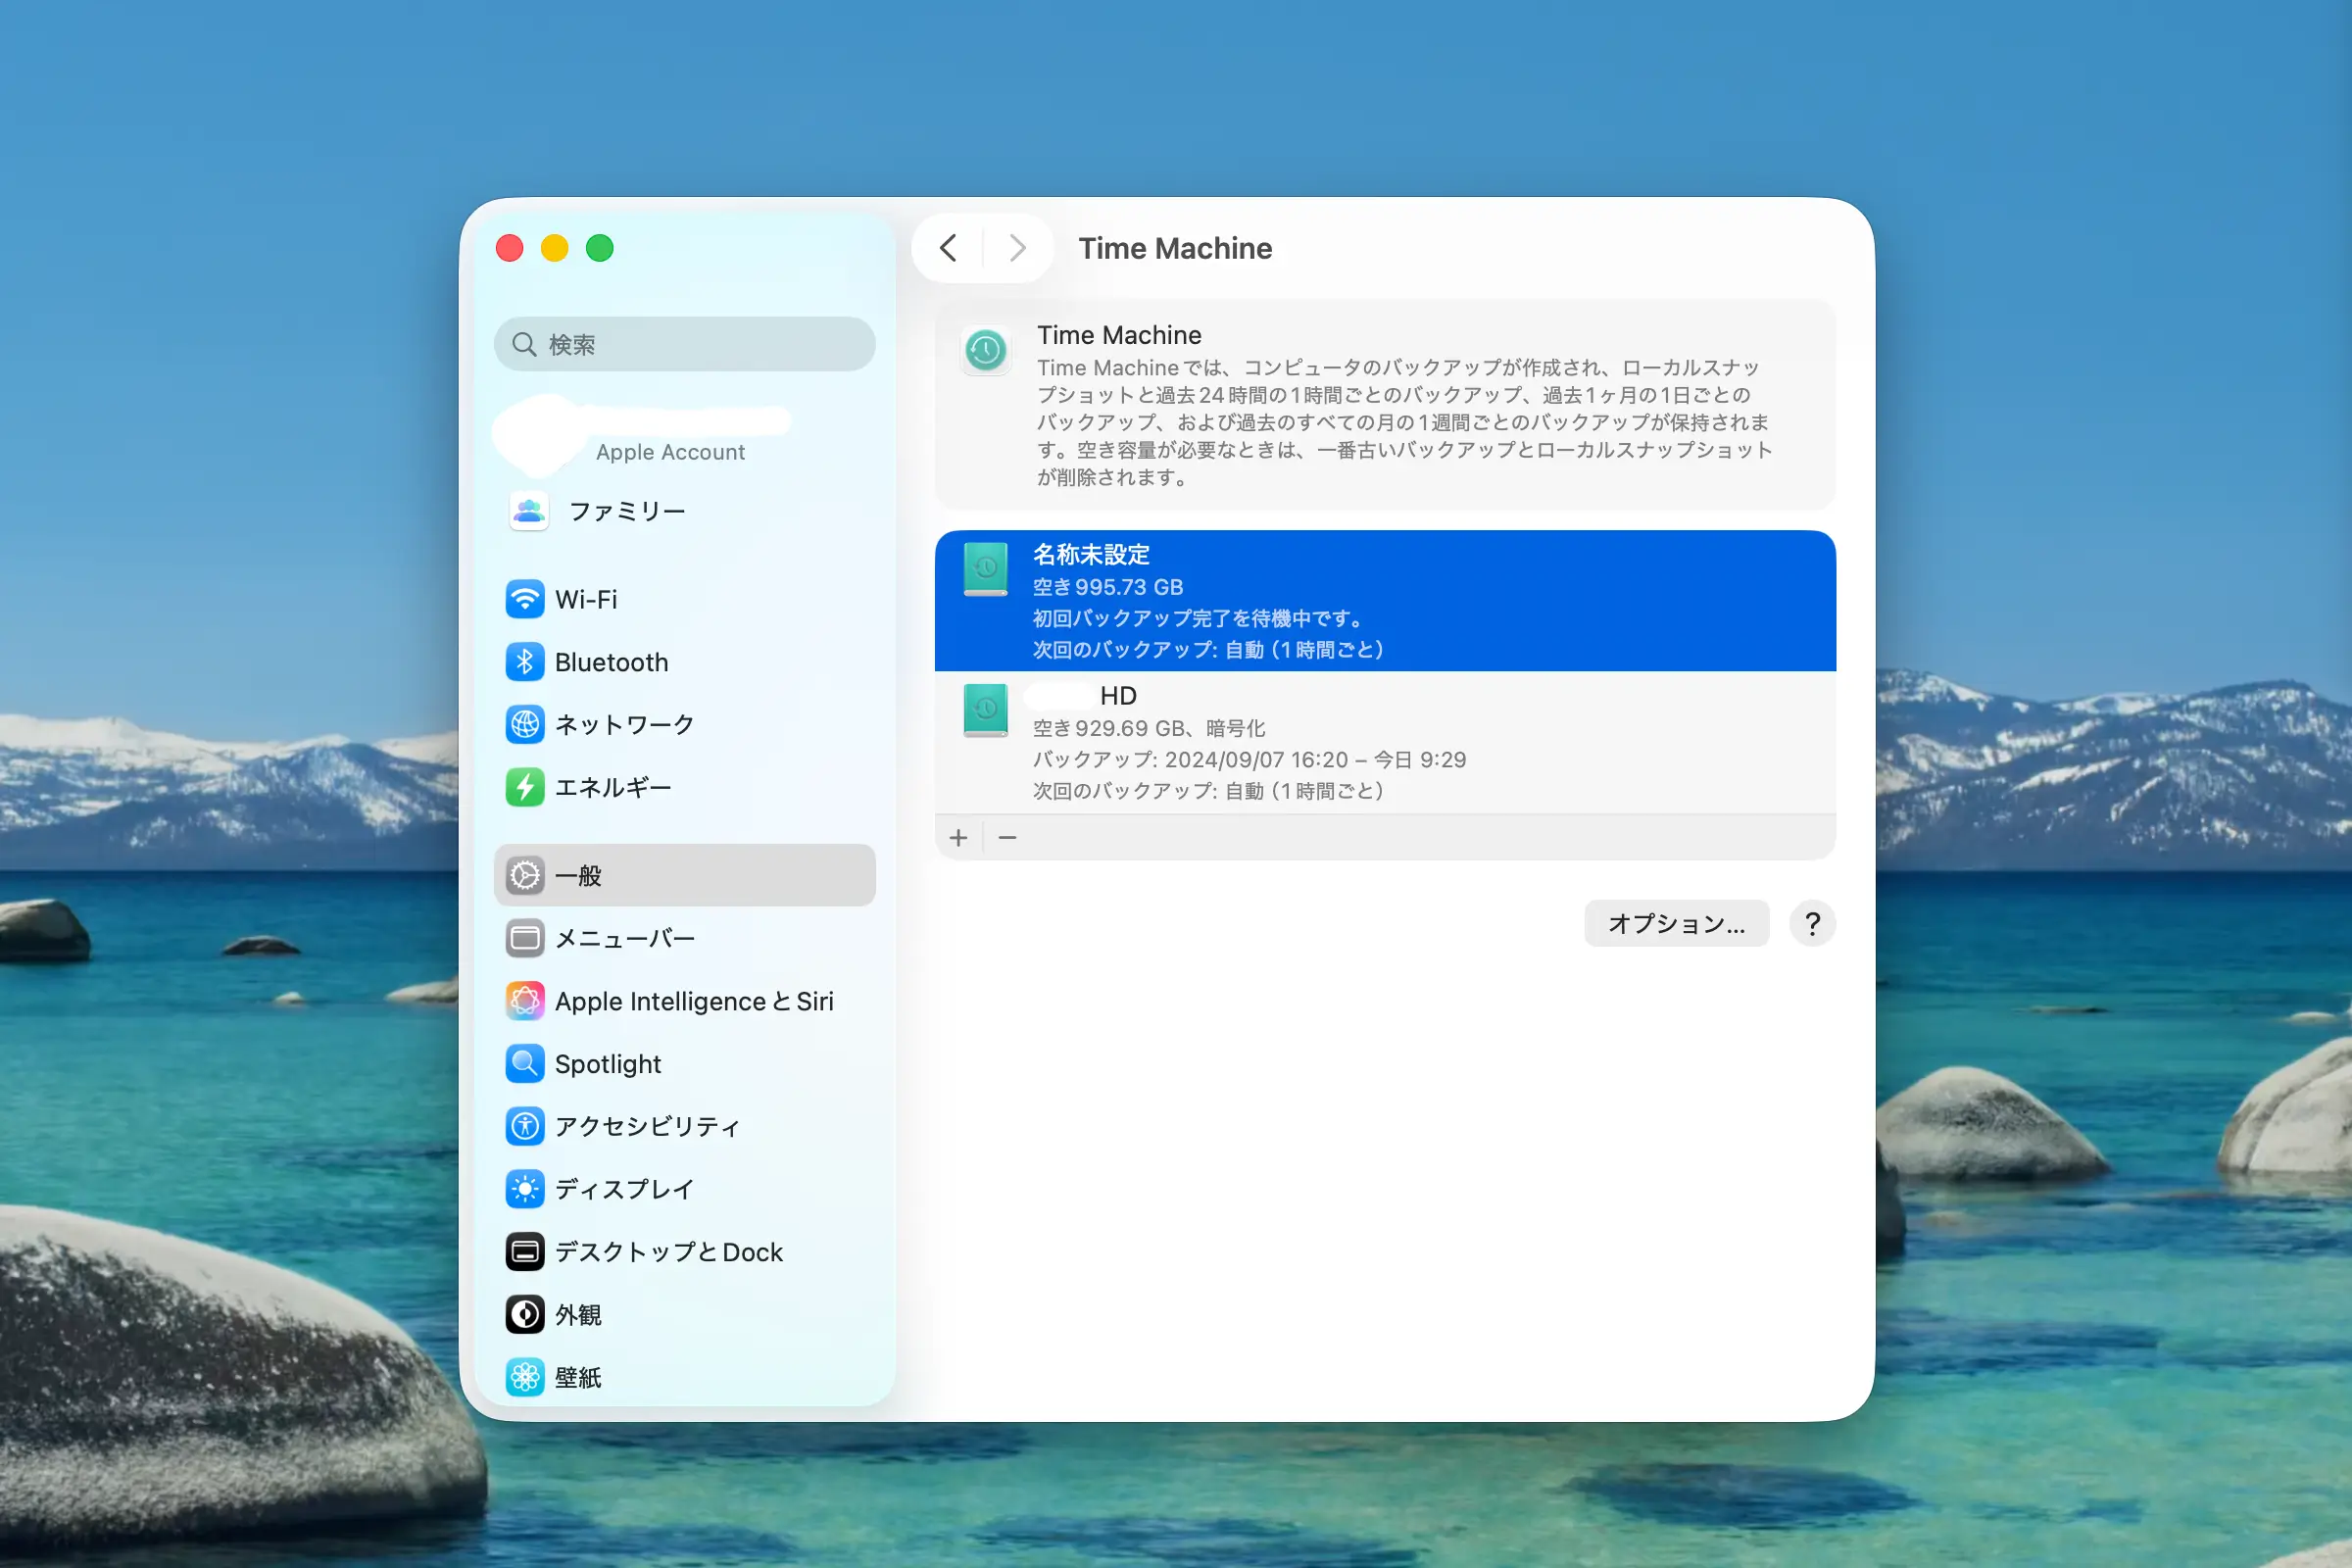
Task: Open Bluetooth settings pane
Action: (x=610, y=662)
